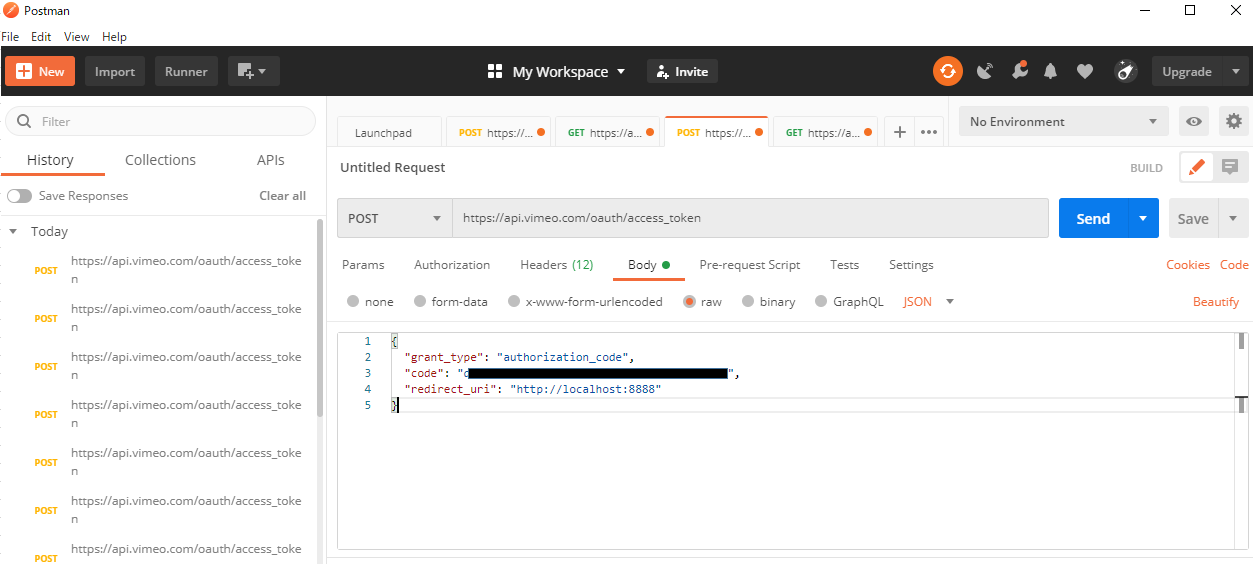Open the Upgrade dropdown arrow
1253x564 pixels.
(x=1236, y=72)
